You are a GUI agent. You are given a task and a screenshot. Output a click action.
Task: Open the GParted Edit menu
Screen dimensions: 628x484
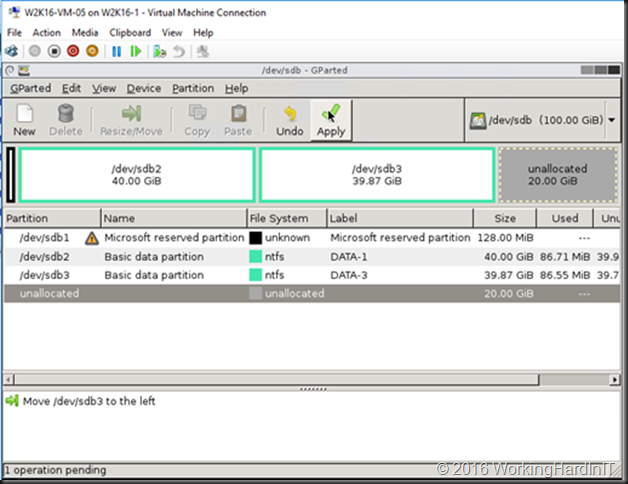(71, 88)
